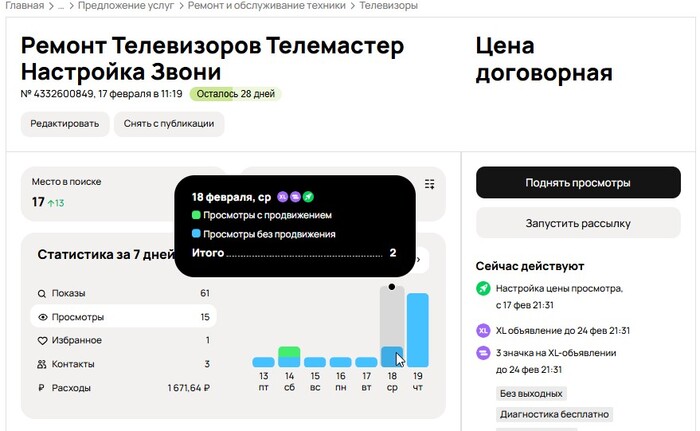Select the Показы statistics row
Viewport: 700px width, 431px height.
pos(123,293)
